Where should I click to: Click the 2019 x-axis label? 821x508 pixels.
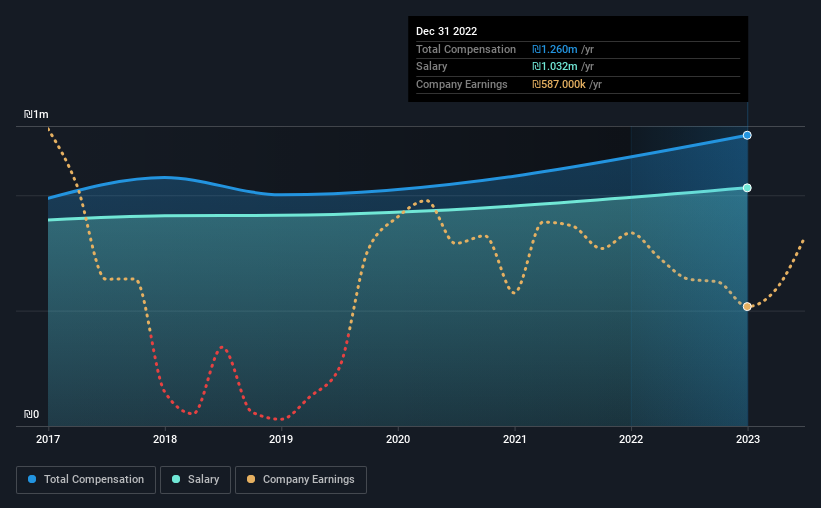point(281,439)
